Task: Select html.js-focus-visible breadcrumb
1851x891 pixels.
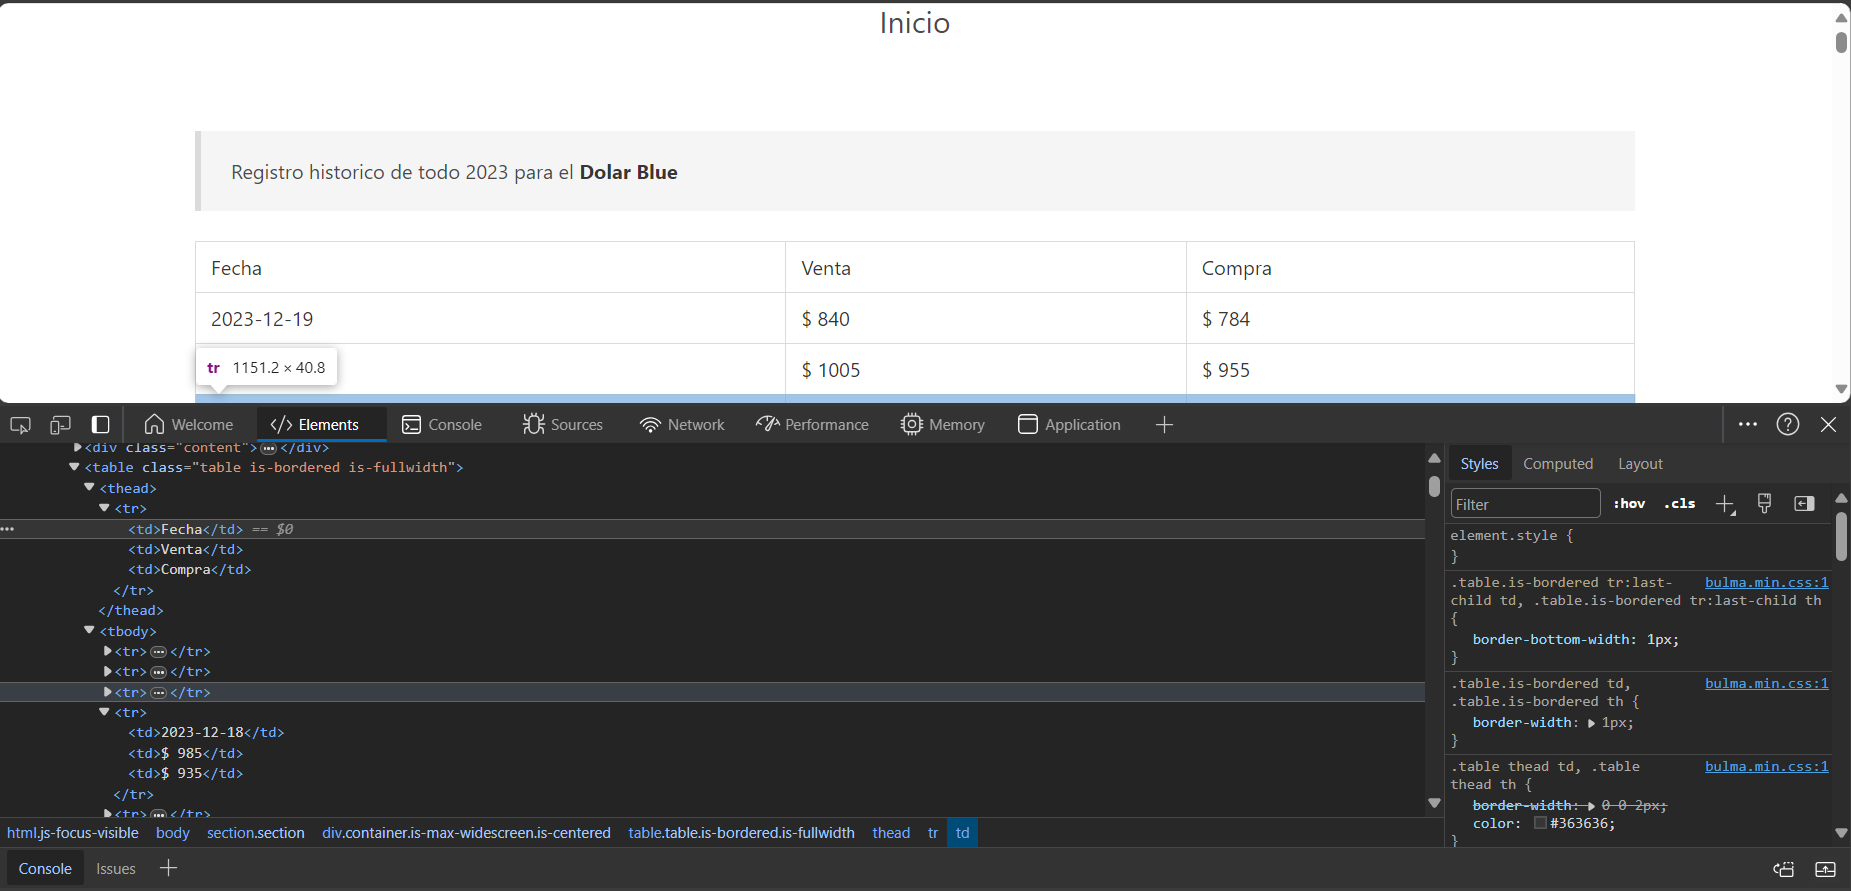Action: click(72, 833)
